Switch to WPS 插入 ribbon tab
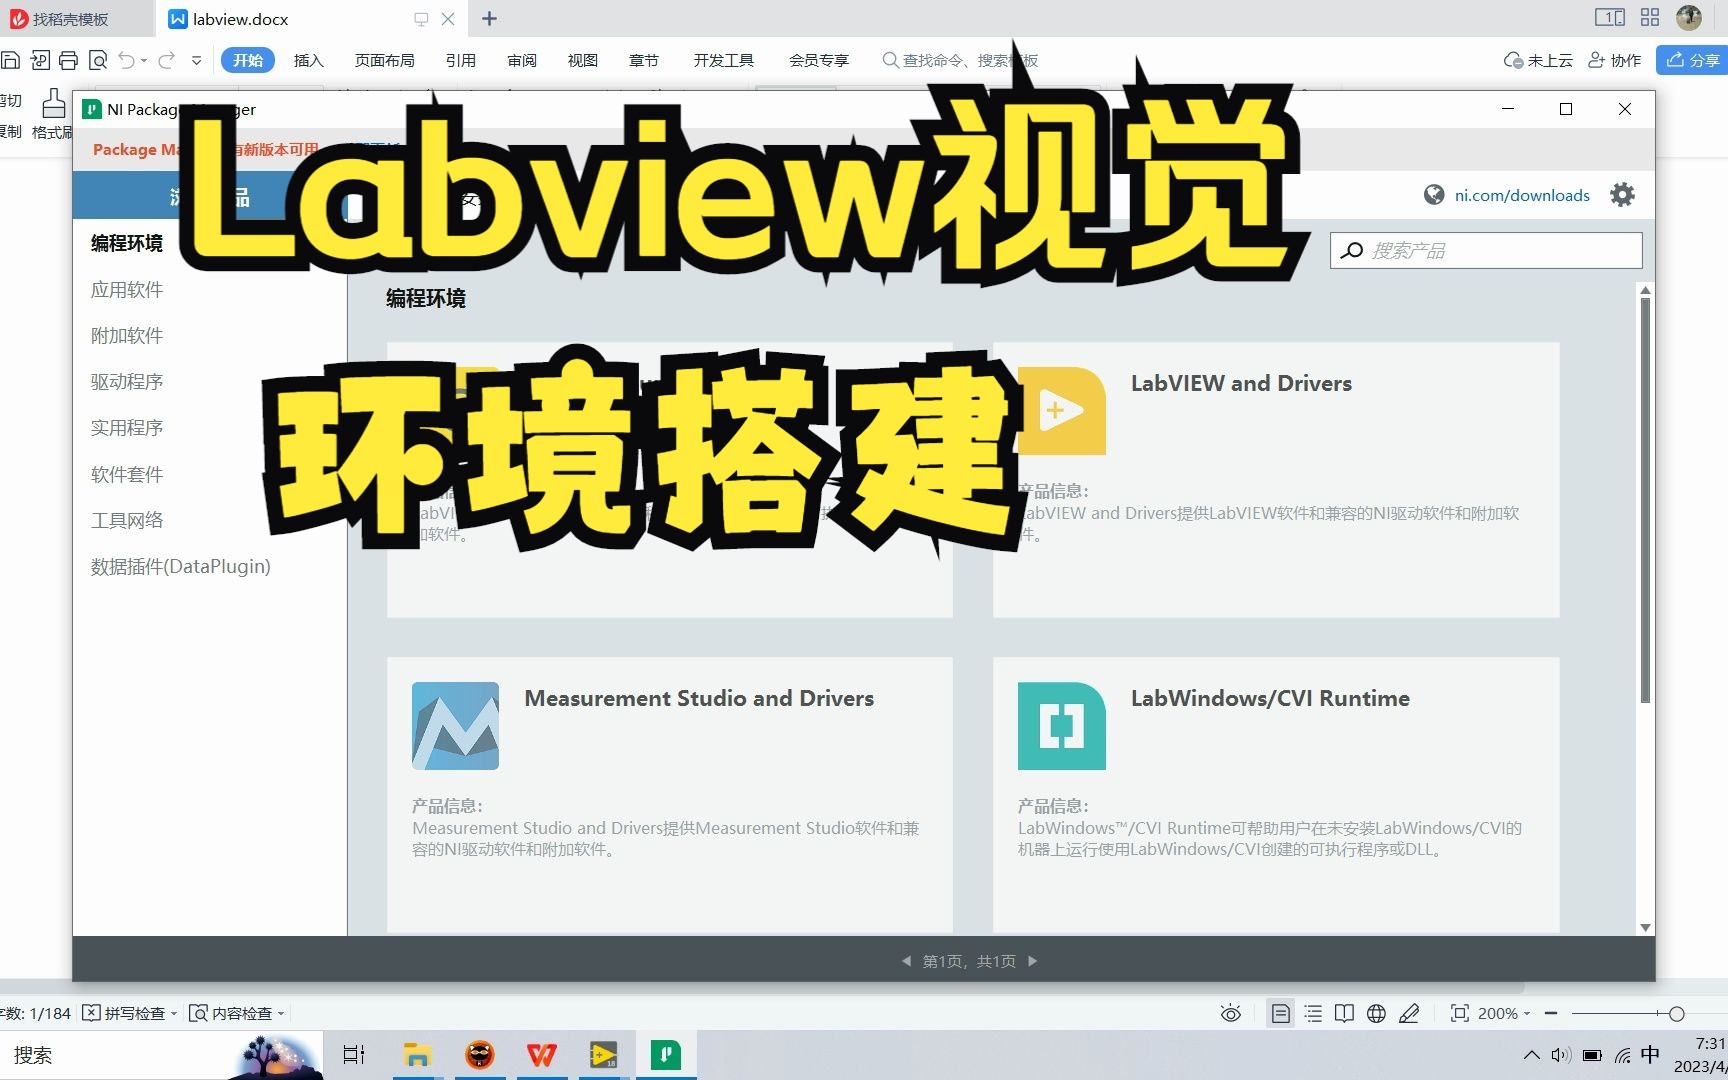This screenshot has height=1080, width=1728. pyautogui.click(x=309, y=60)
